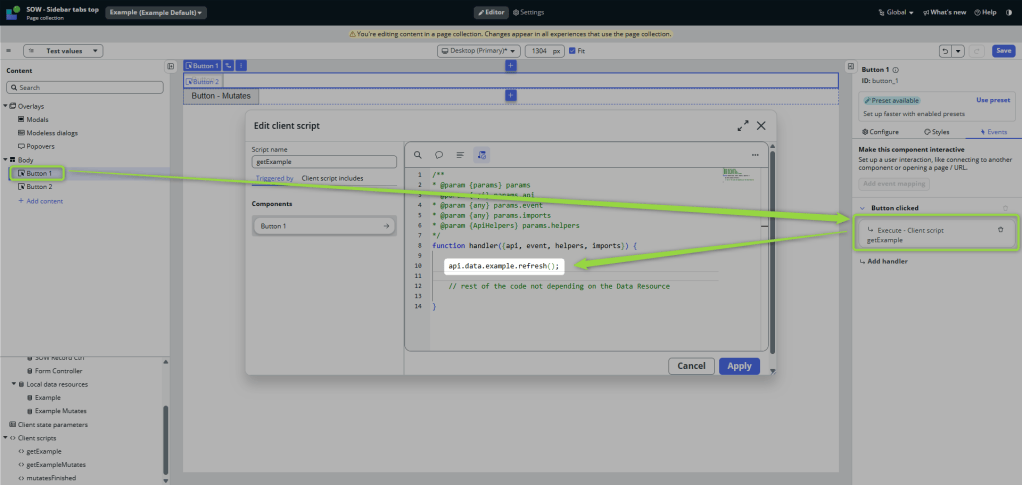Switch to the Editor tab

tap(491, 12)
